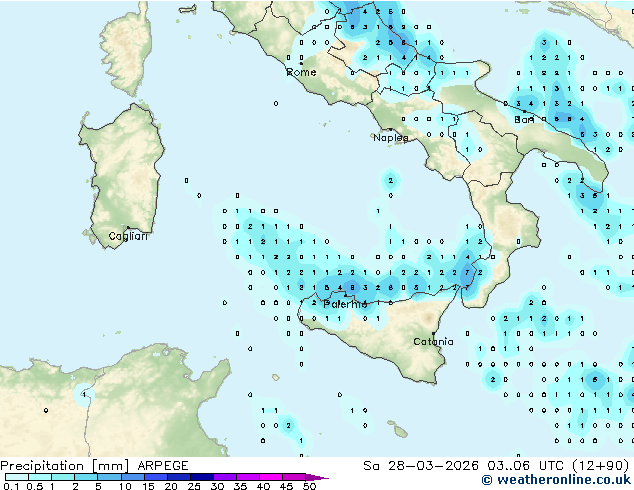Click the legend value '0.5'
This screenshot has height=490, width=634.
[35, 486]
